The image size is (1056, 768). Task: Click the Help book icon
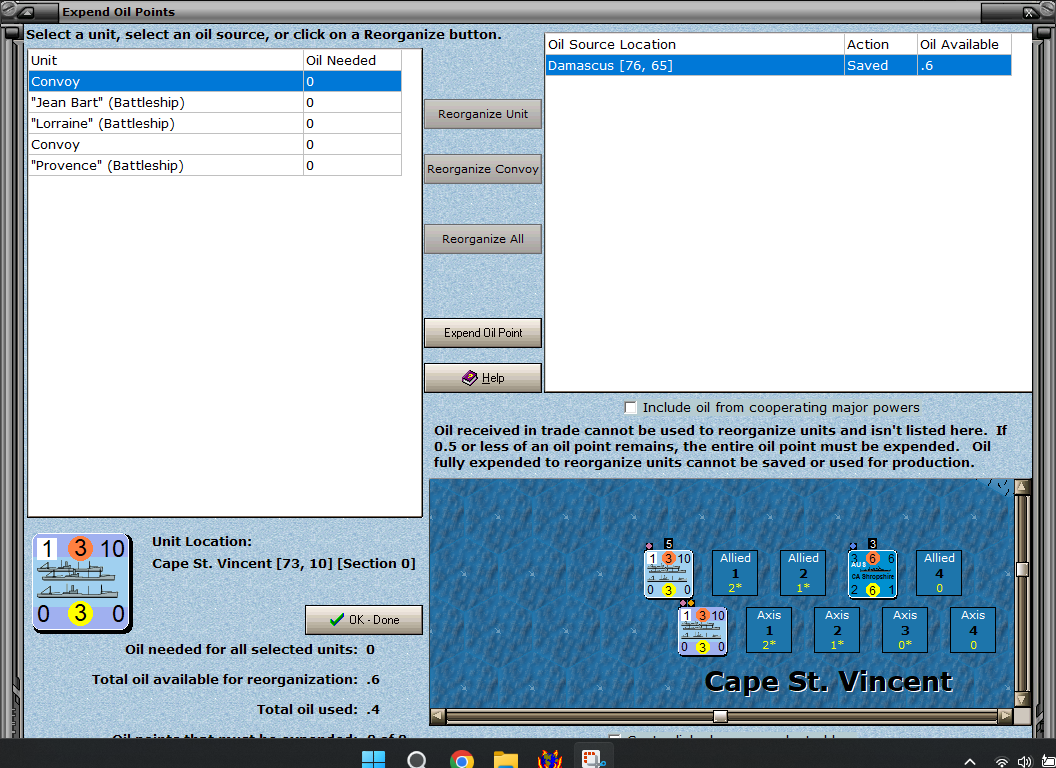point(469,378)
